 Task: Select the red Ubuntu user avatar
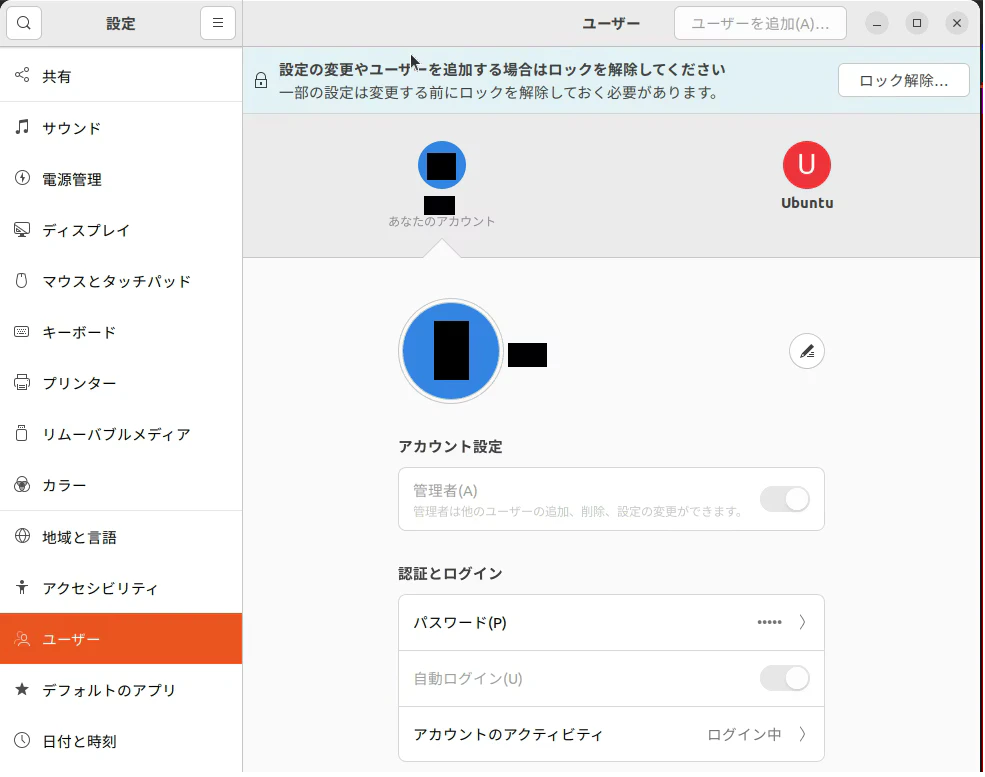[807, 165]
